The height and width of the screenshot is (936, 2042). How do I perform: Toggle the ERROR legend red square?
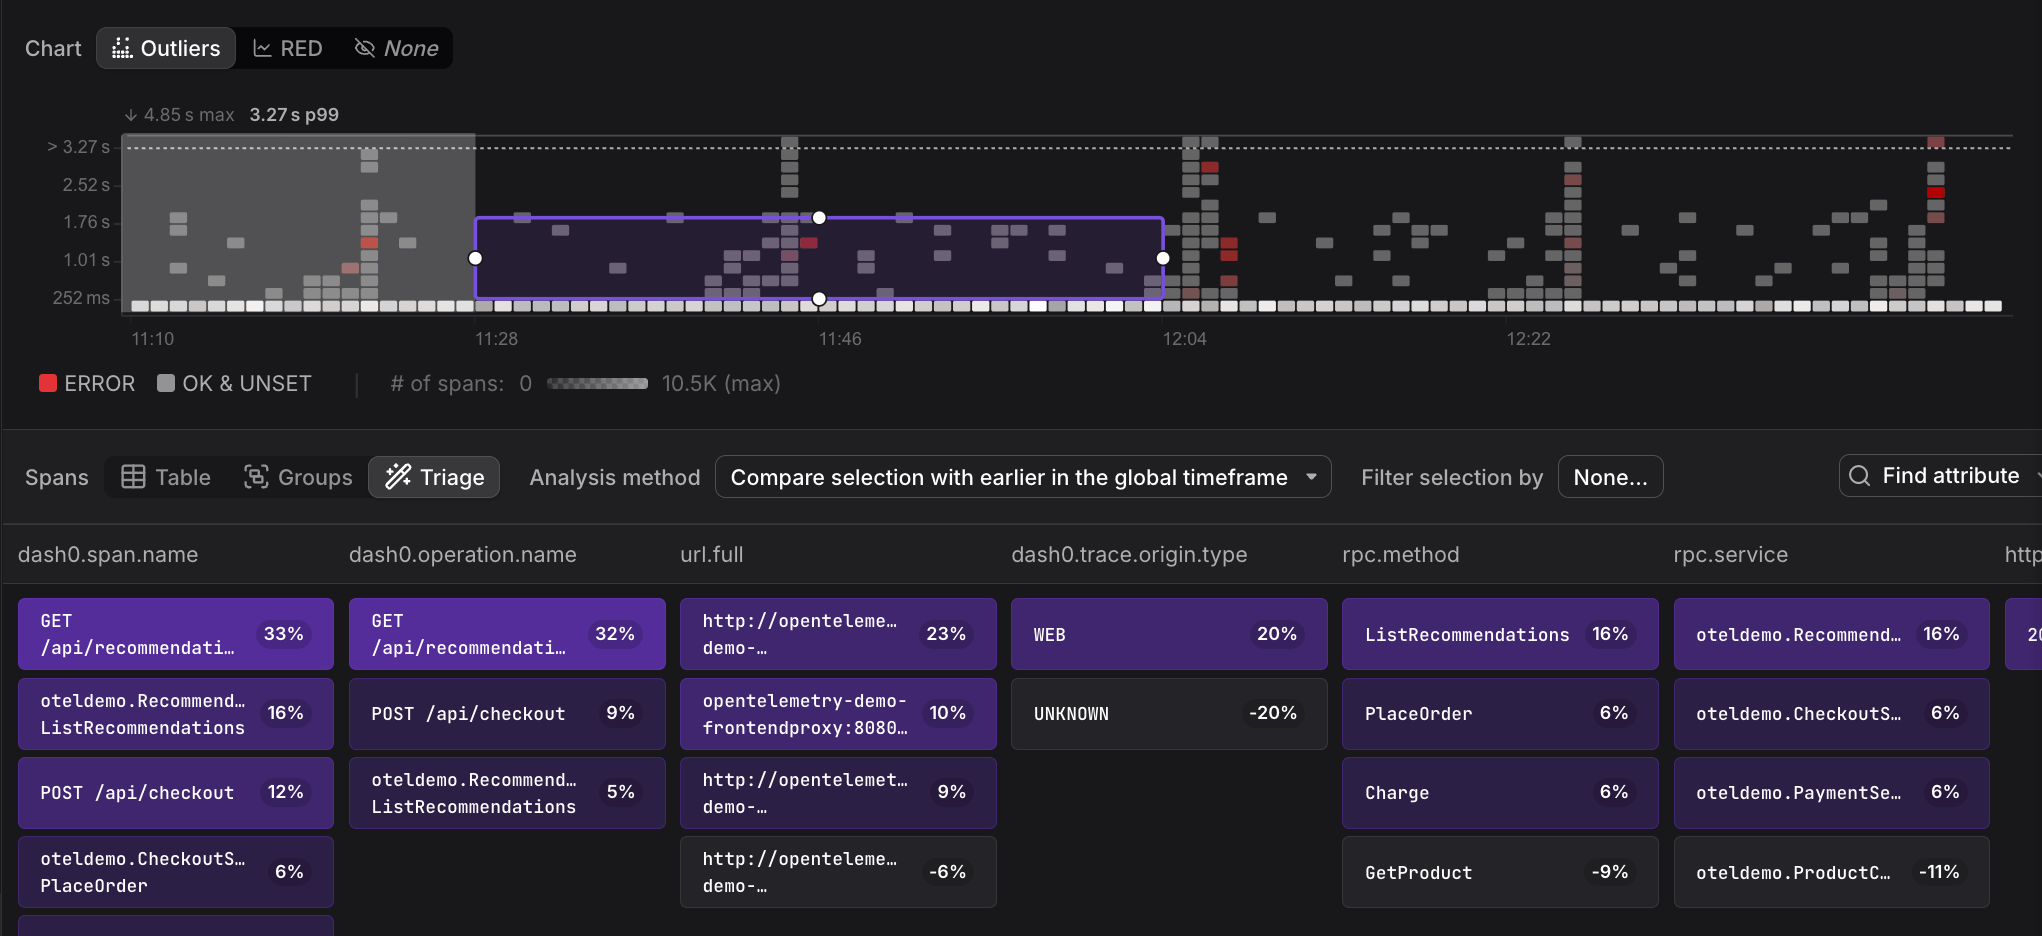point(48,383)
